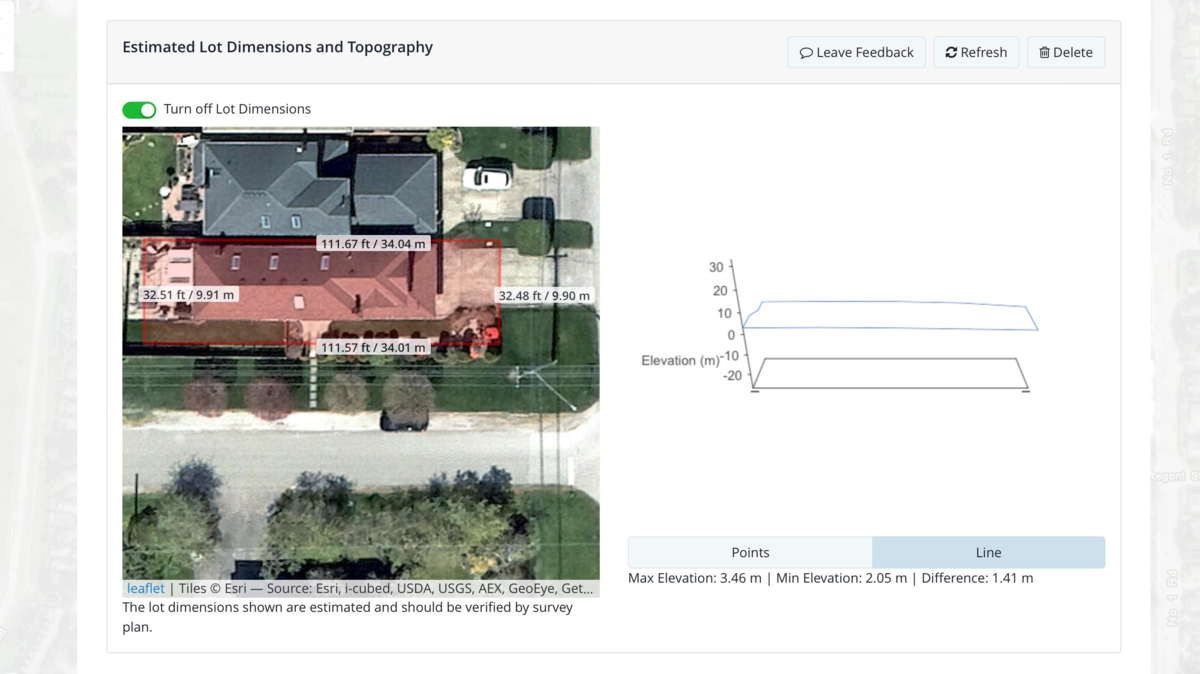Viewport: 1200px width, 674px height.
Task: Click the circular arrows Refresh icon
Action: pos(951,53)
